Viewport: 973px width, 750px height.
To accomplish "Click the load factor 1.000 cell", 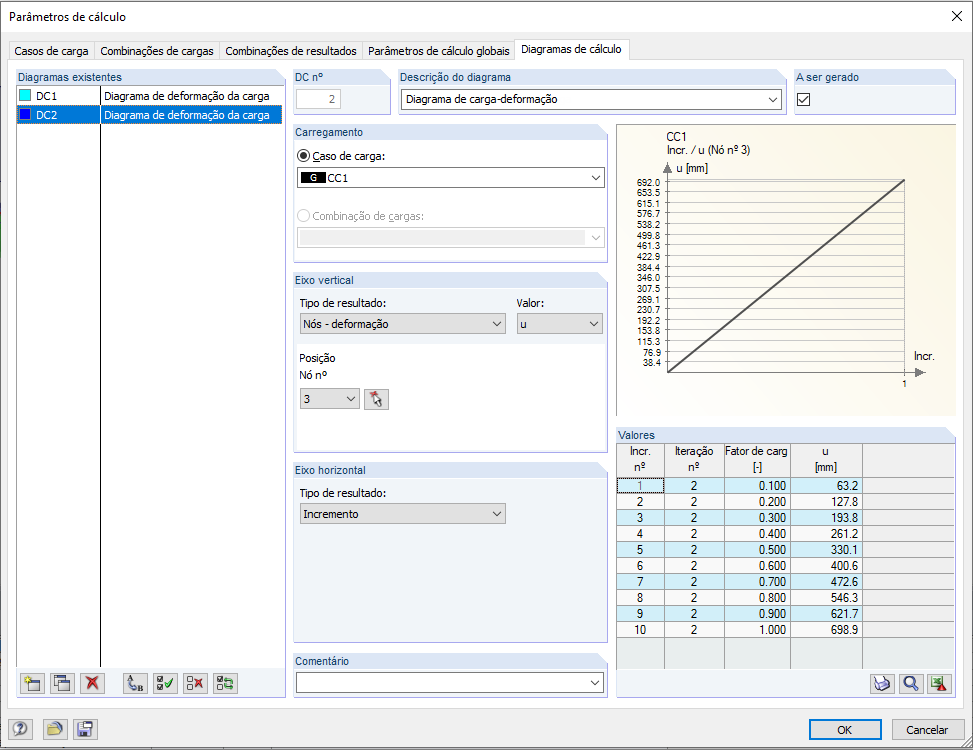I will point(757,630).
